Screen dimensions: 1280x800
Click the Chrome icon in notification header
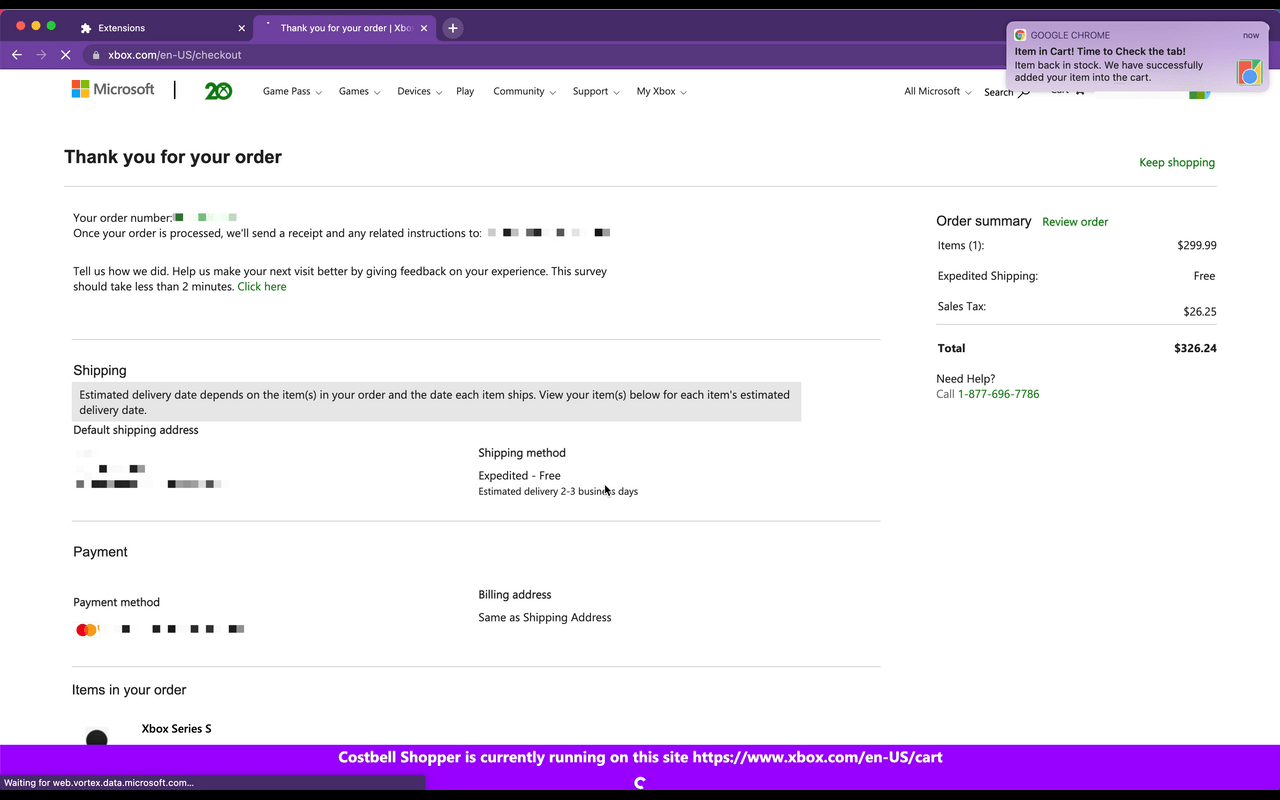[1020, 35]
